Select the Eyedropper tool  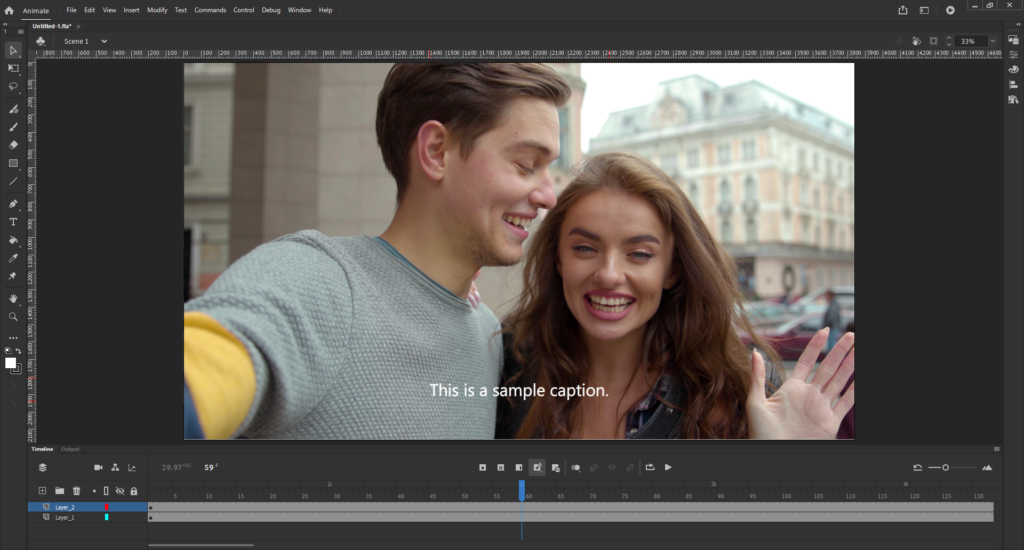coord(13,258)
